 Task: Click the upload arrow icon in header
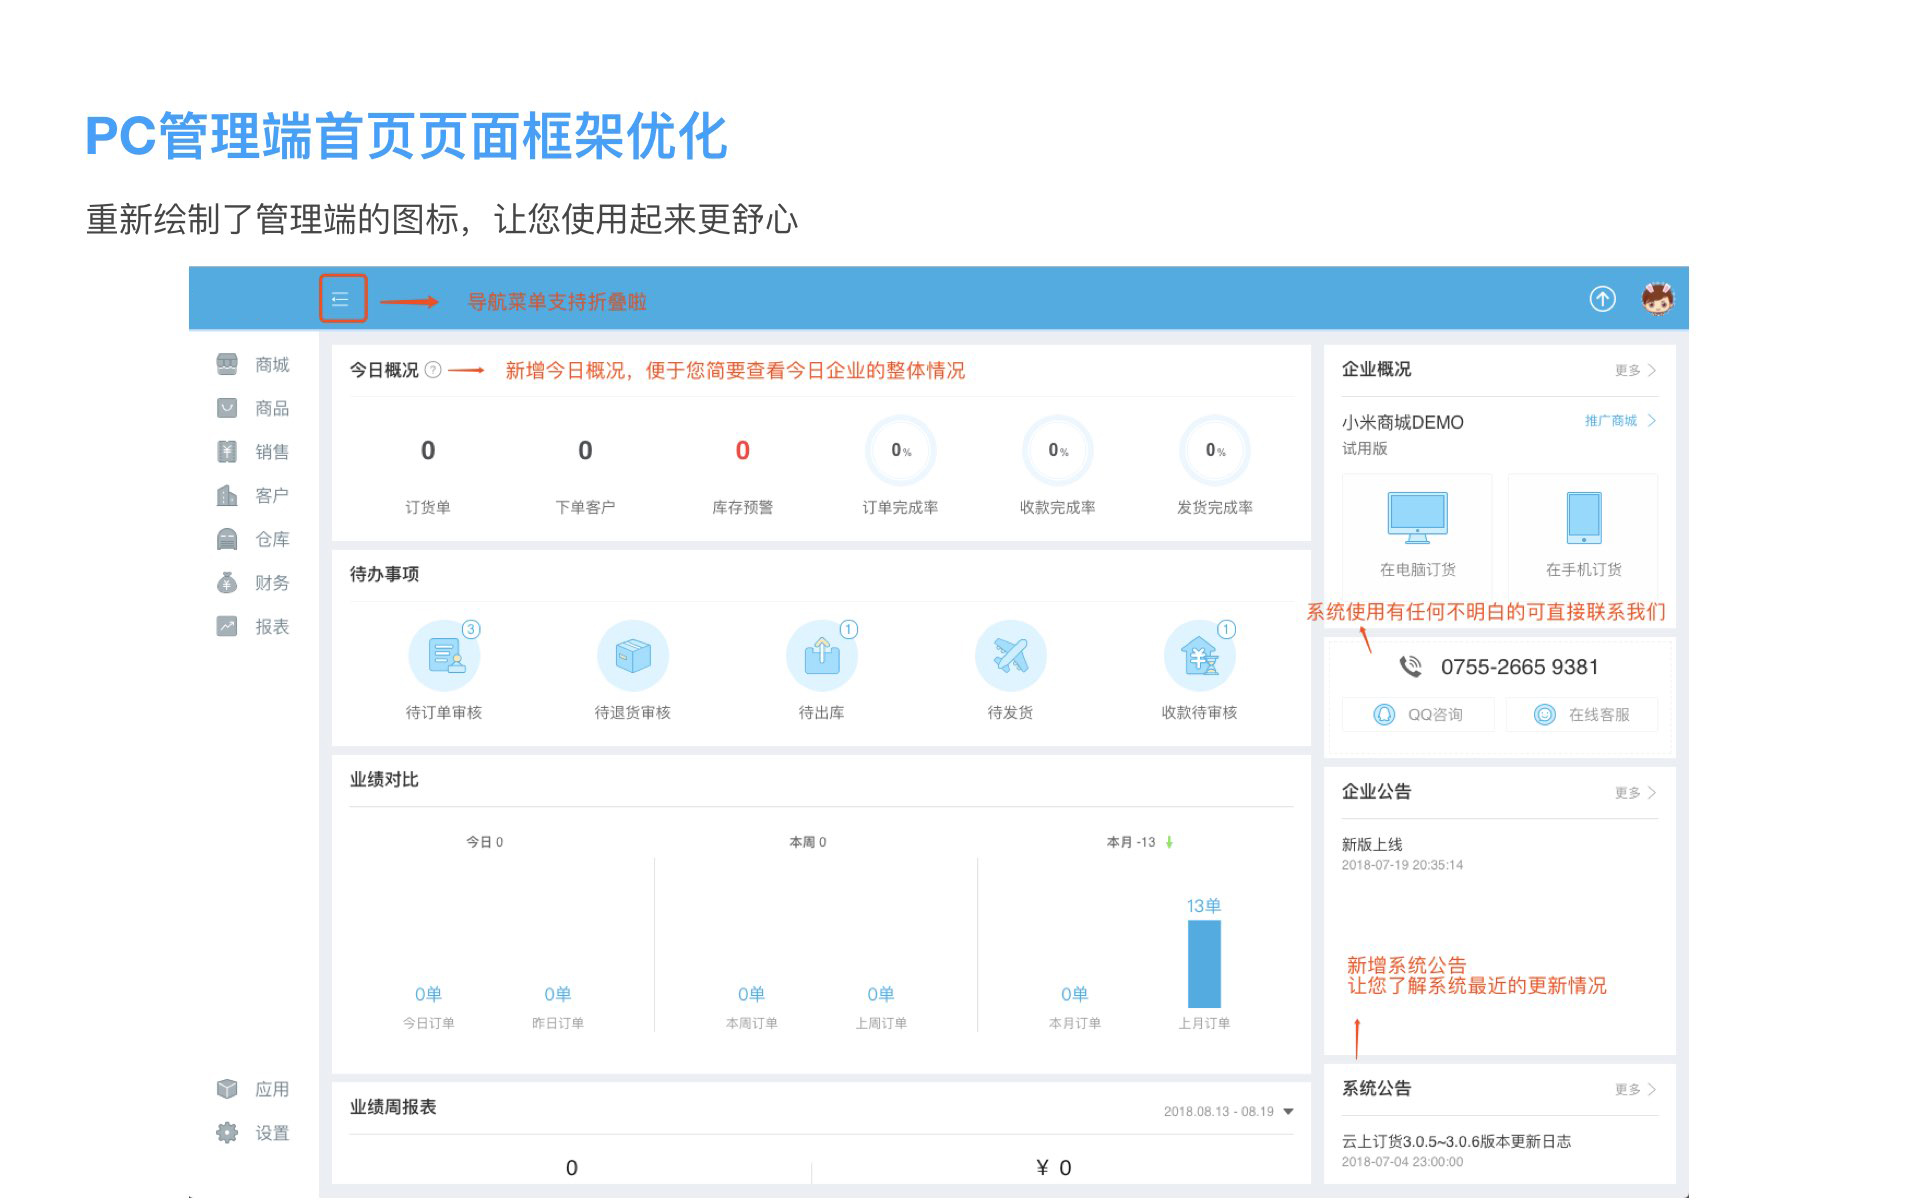point(1602,299)
